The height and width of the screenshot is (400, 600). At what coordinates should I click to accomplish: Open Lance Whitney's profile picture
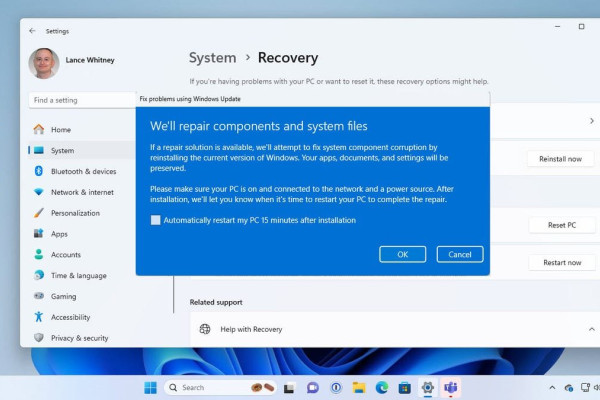44,63
